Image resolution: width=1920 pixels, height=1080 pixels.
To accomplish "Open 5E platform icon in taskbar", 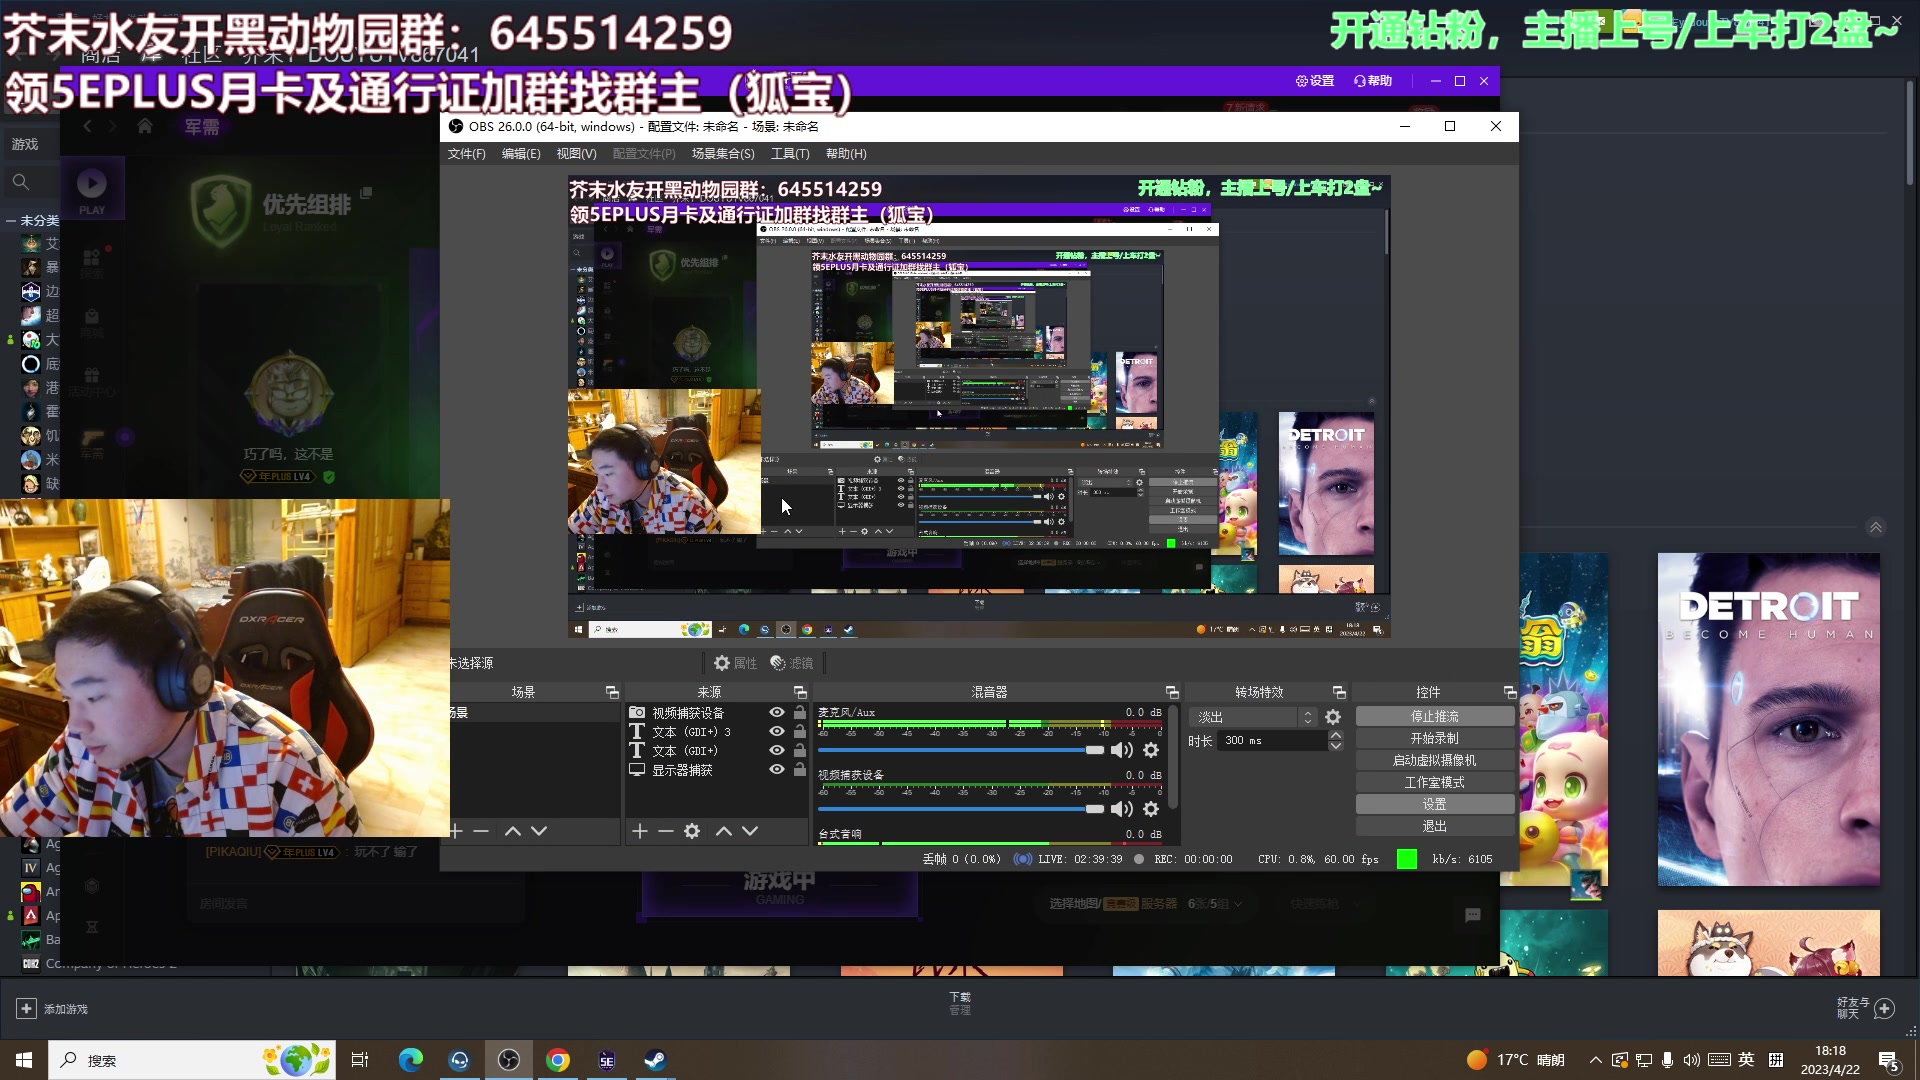I will point(607,1060).
